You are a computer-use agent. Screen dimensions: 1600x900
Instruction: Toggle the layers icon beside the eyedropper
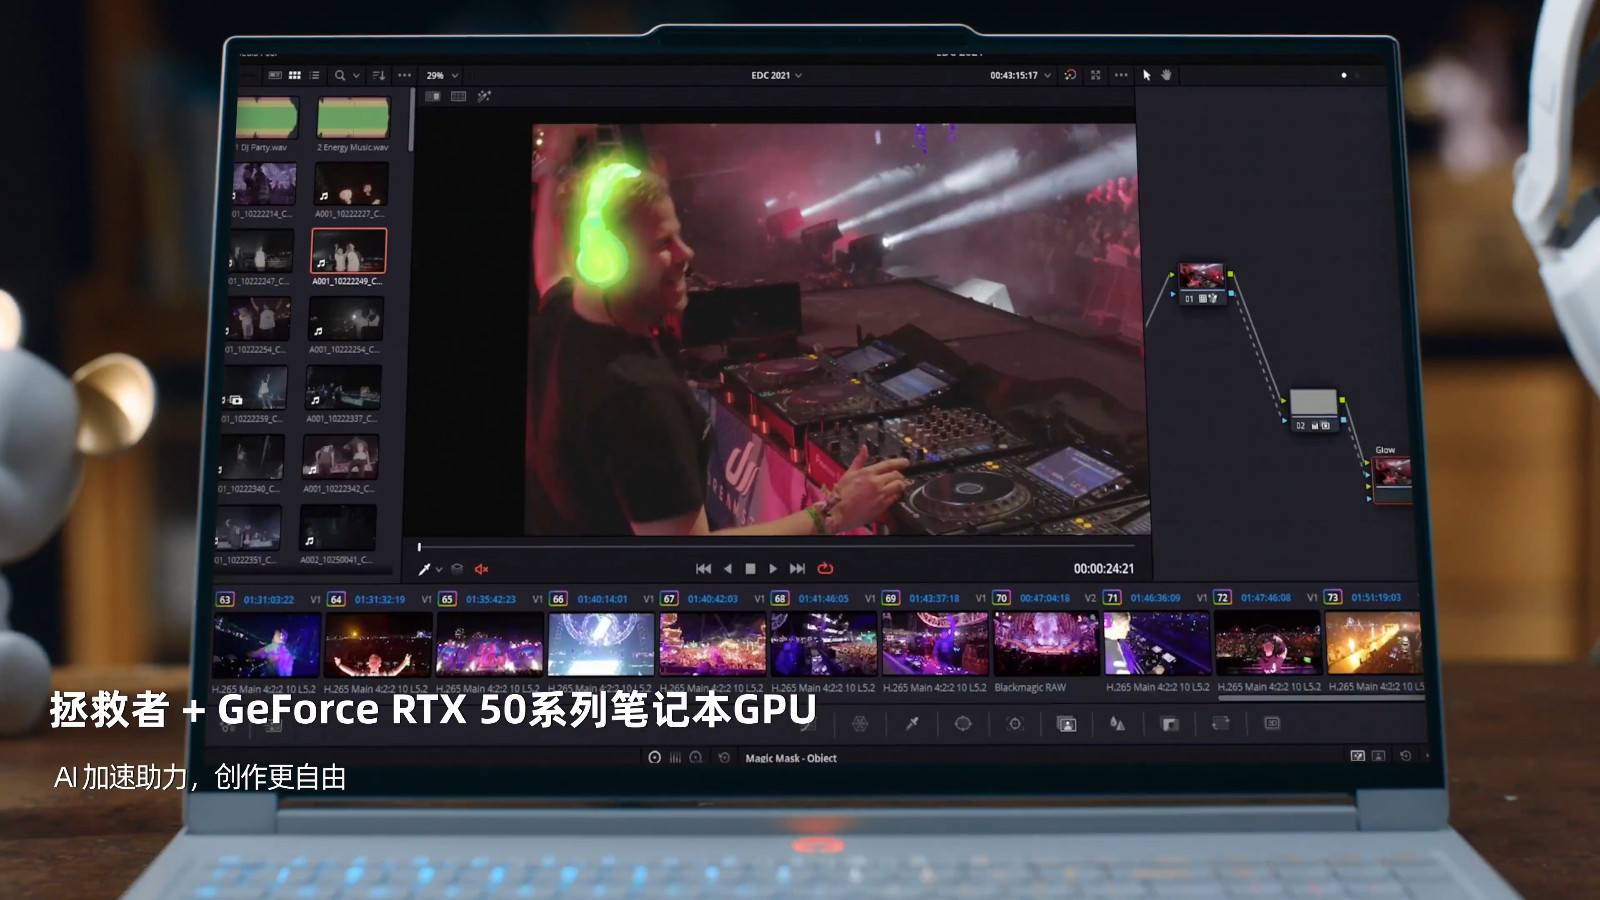457,569
